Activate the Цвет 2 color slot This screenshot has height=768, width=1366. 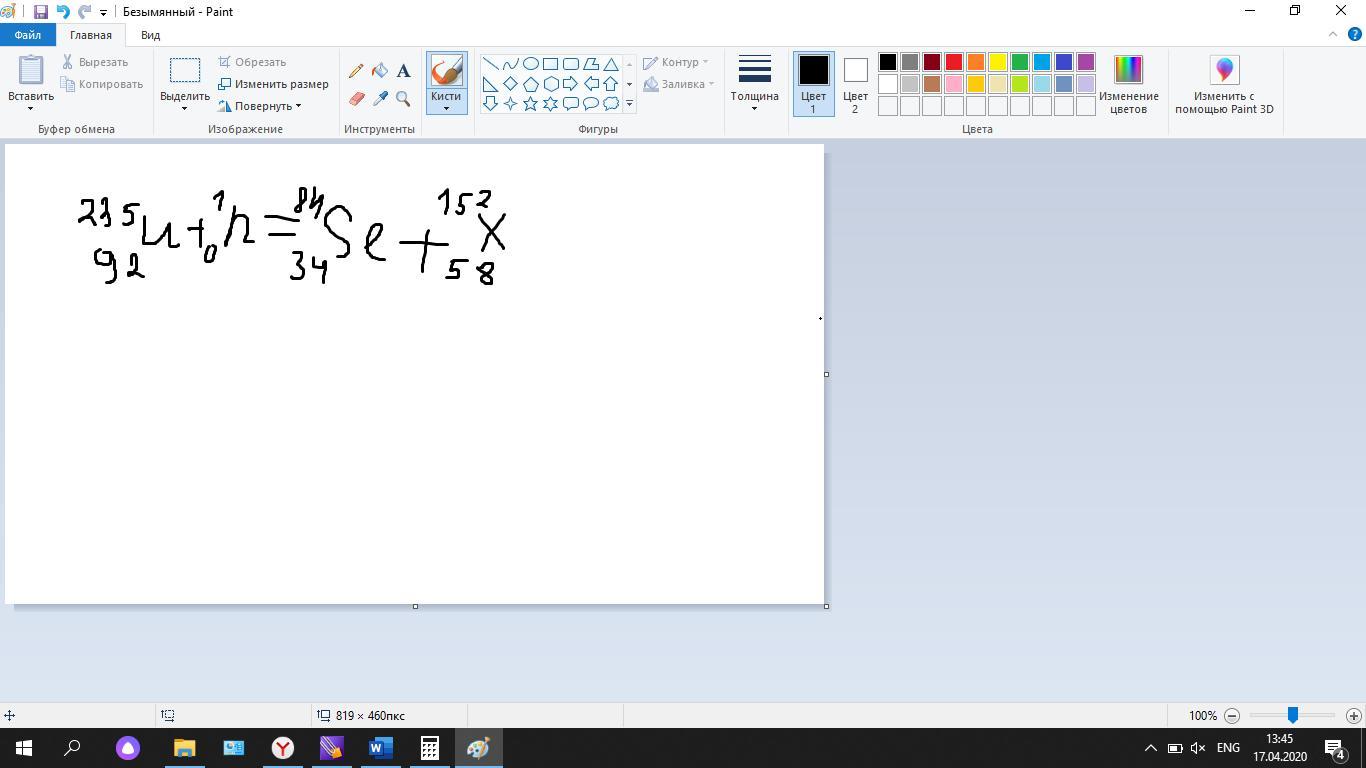click(x=855, y=84)
